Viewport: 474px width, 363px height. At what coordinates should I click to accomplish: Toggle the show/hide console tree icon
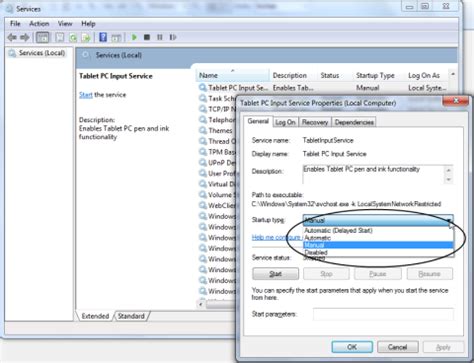pos(42,37)
